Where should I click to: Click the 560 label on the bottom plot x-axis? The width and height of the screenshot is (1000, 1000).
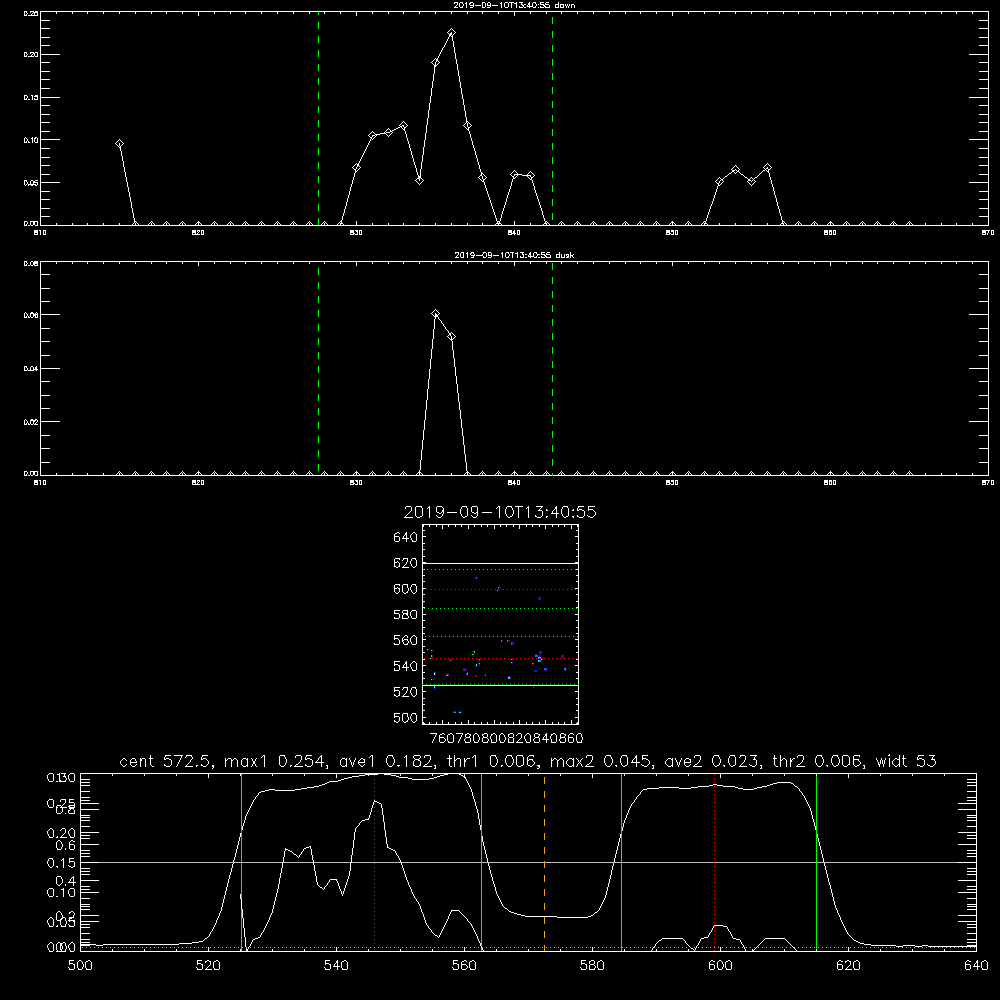(x=464, y=966)
